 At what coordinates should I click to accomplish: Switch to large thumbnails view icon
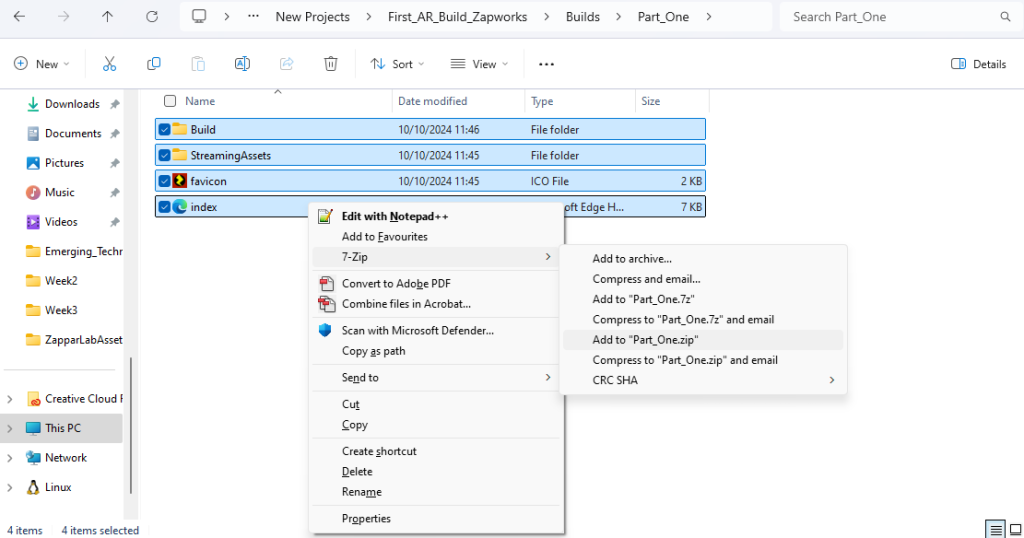(1015, 529)
